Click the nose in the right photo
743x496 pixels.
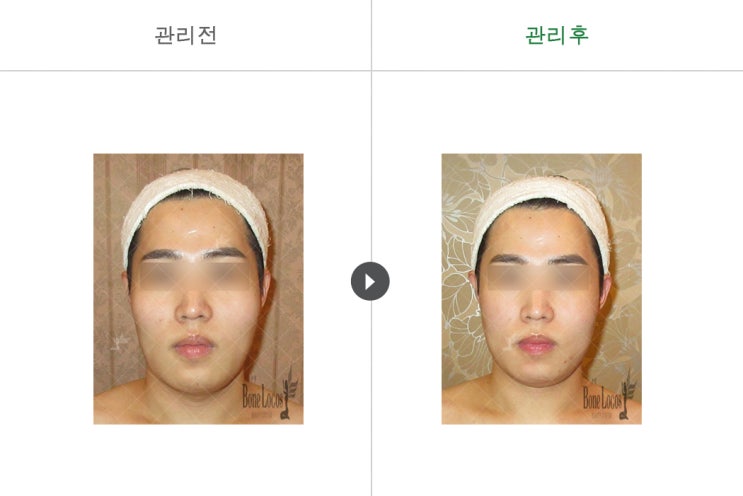537,308
